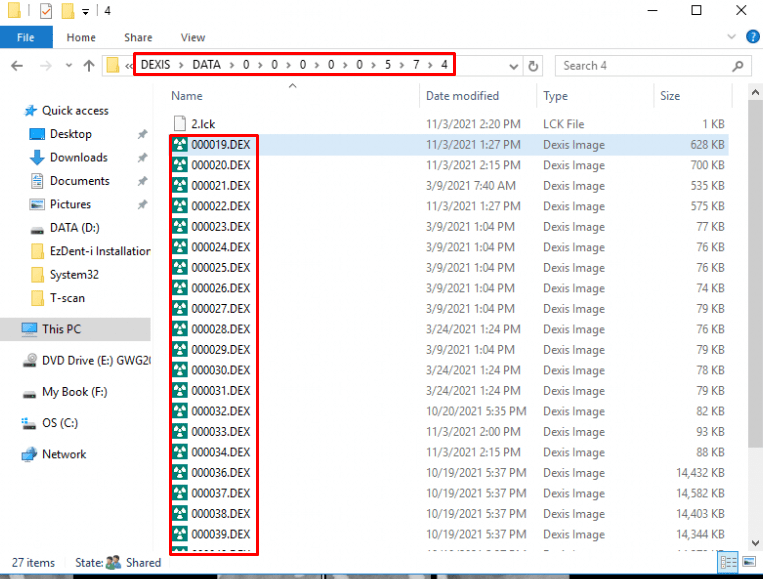Expand the chevron after DATA in breadcrumb
763x579 pixels.
tap(231, 65)
